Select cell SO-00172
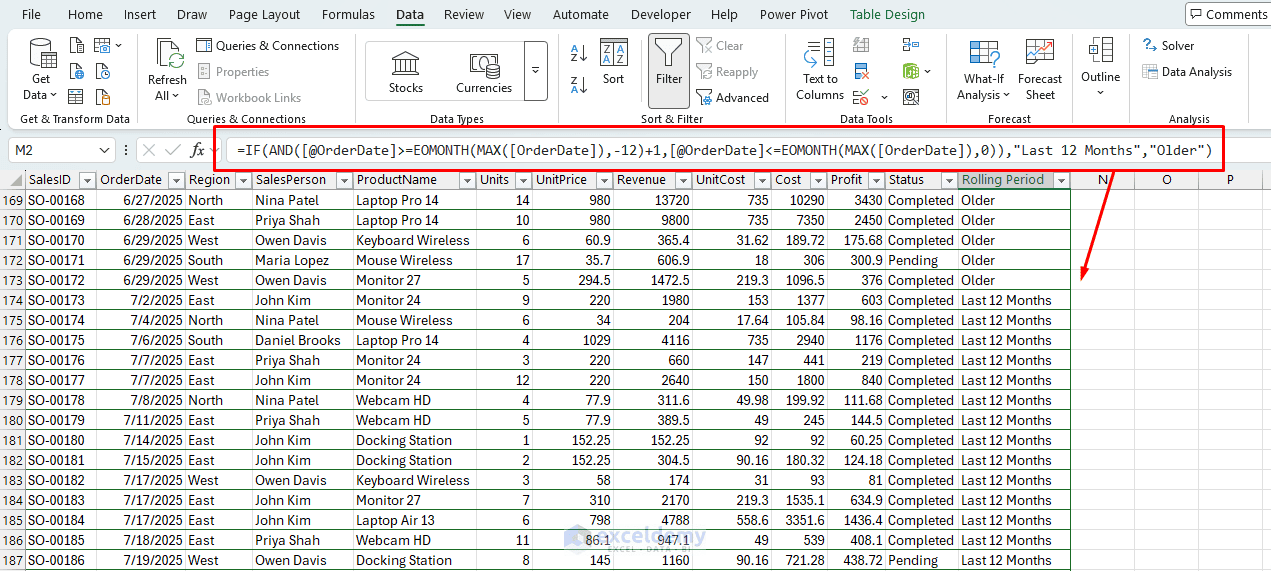This screenshot has width=1271, height=571. [x=61, y=280]
